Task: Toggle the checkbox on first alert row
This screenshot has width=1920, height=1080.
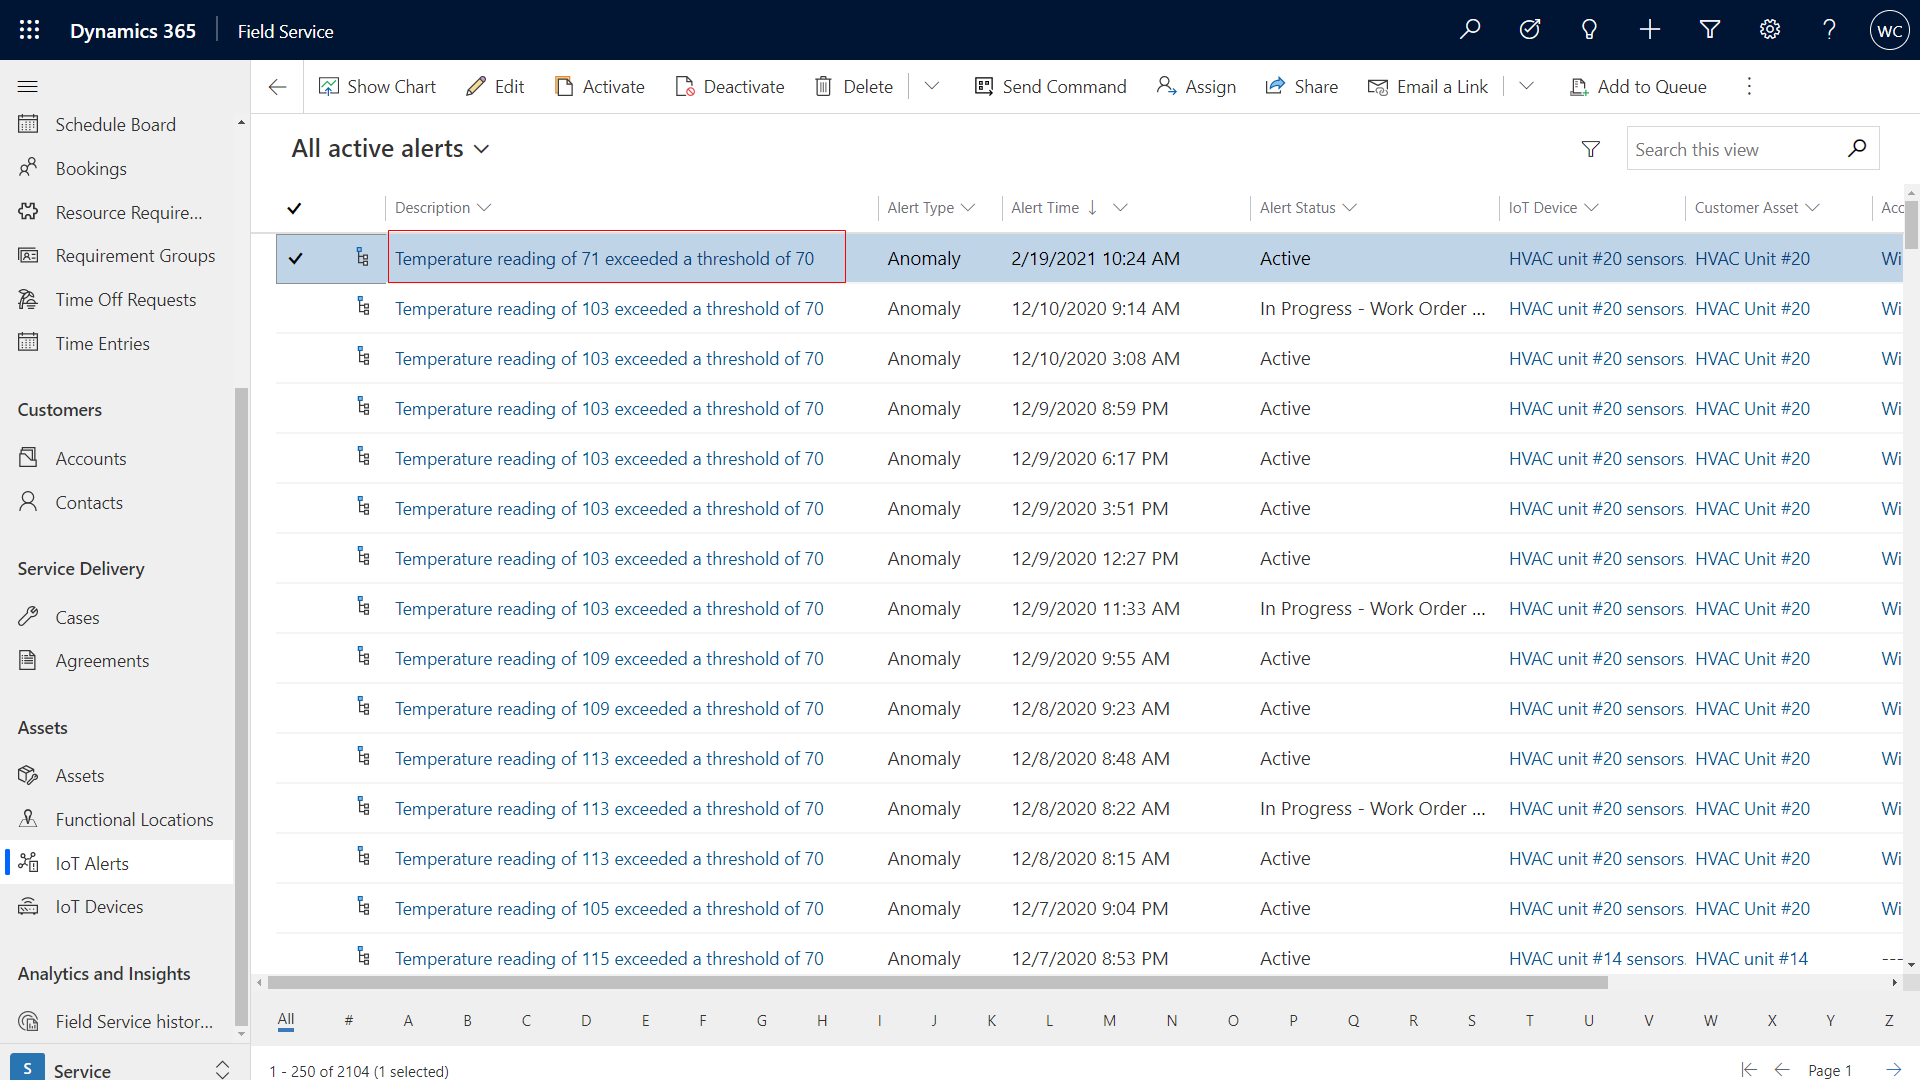Action: point(297,257)
